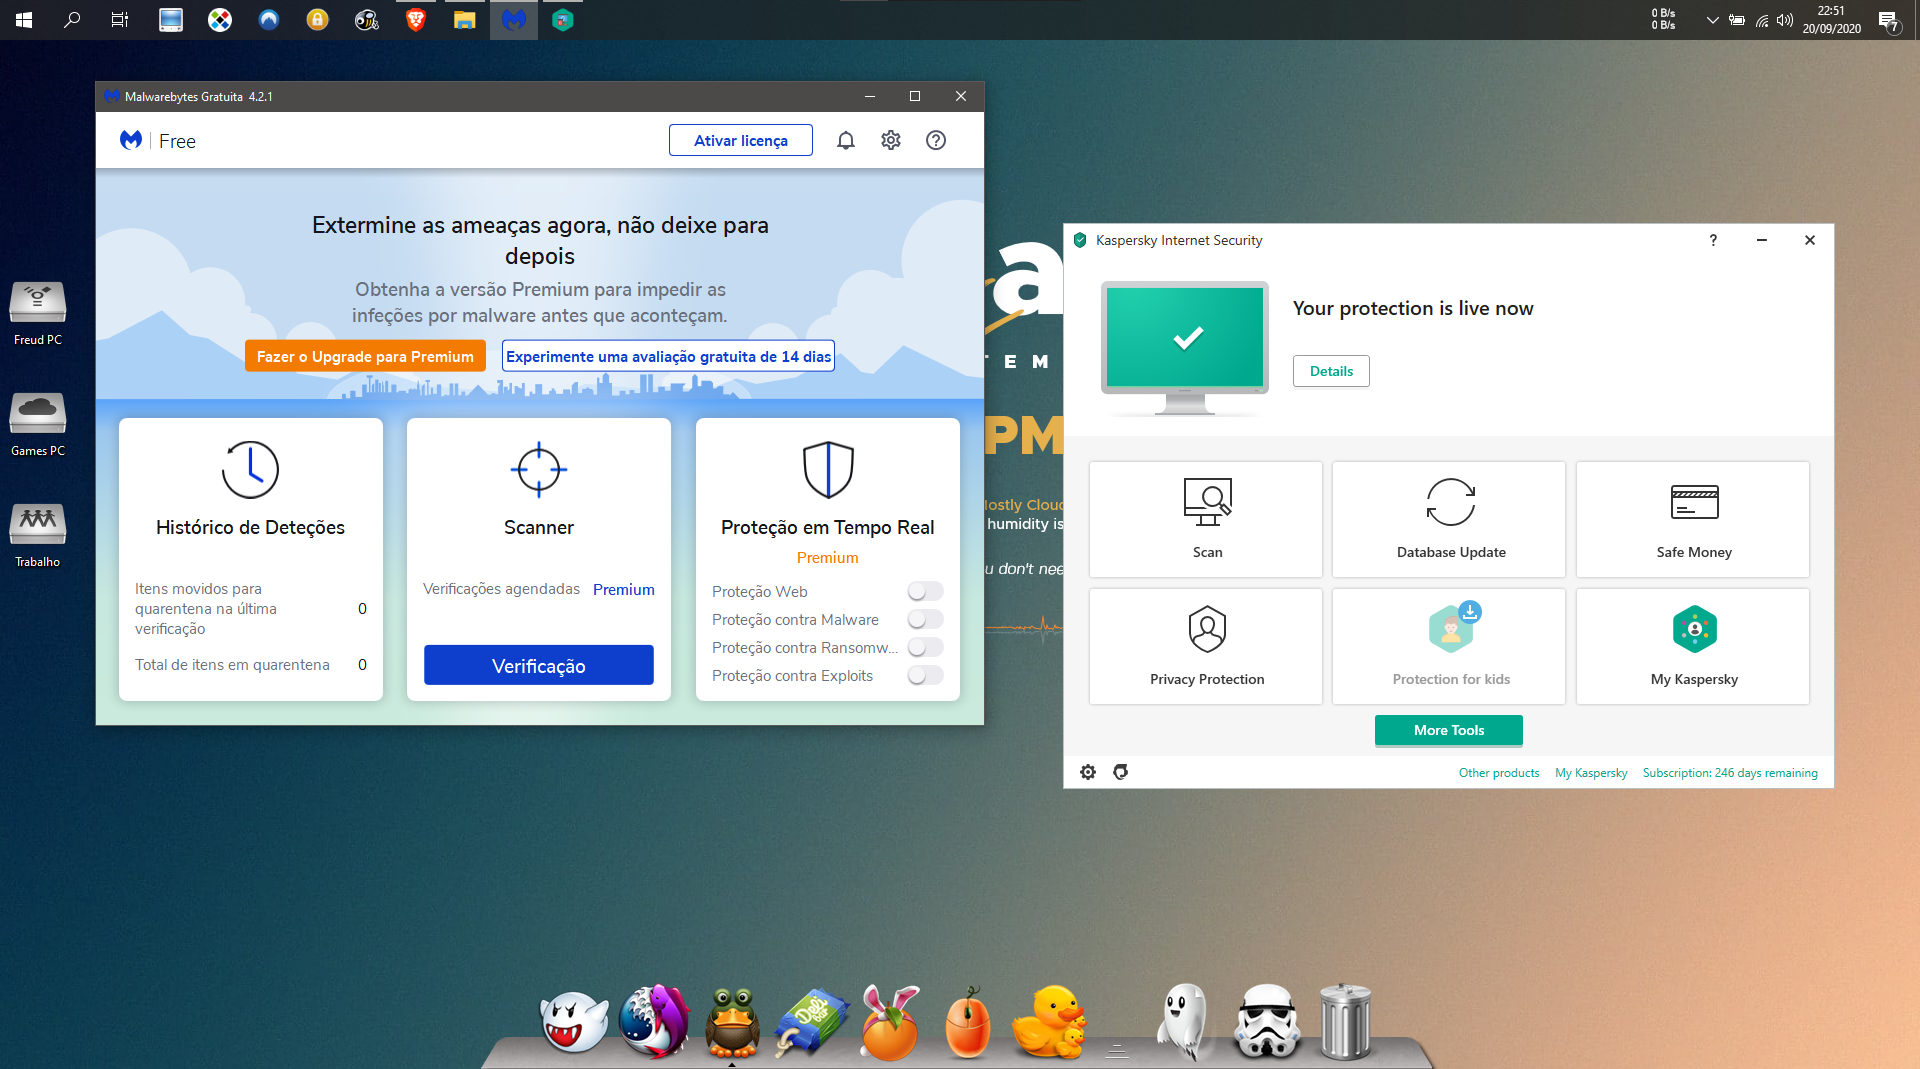Open Malwarebytes settings gear

tap(891, 141)
